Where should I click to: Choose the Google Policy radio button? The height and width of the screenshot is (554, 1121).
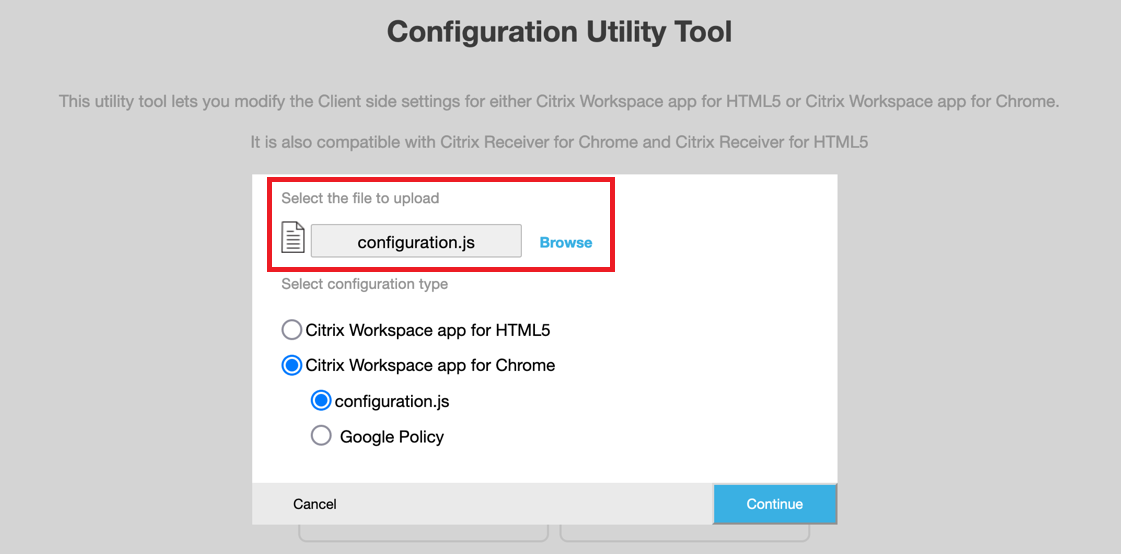click(x=321, y=436)
